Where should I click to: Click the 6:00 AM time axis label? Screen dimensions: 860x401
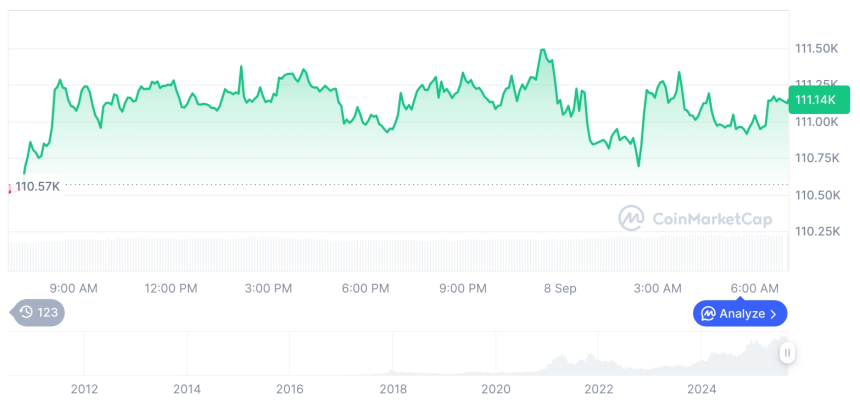pyautogui.click(x=755, y=288)
